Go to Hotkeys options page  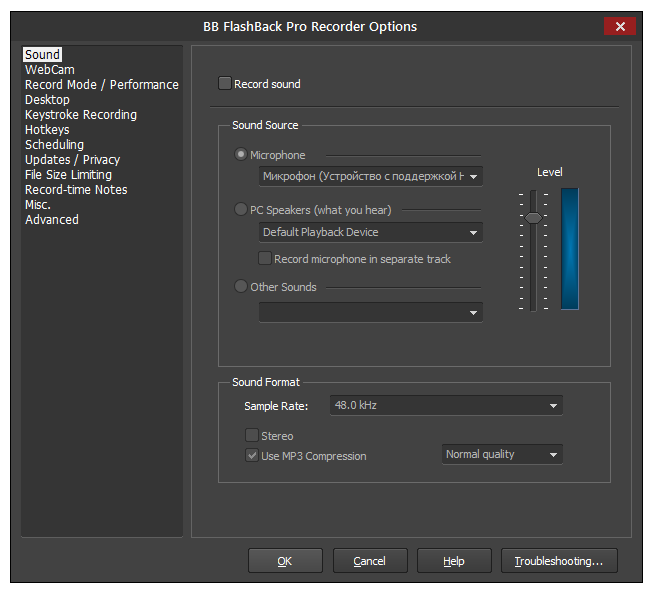pos(47,130)
